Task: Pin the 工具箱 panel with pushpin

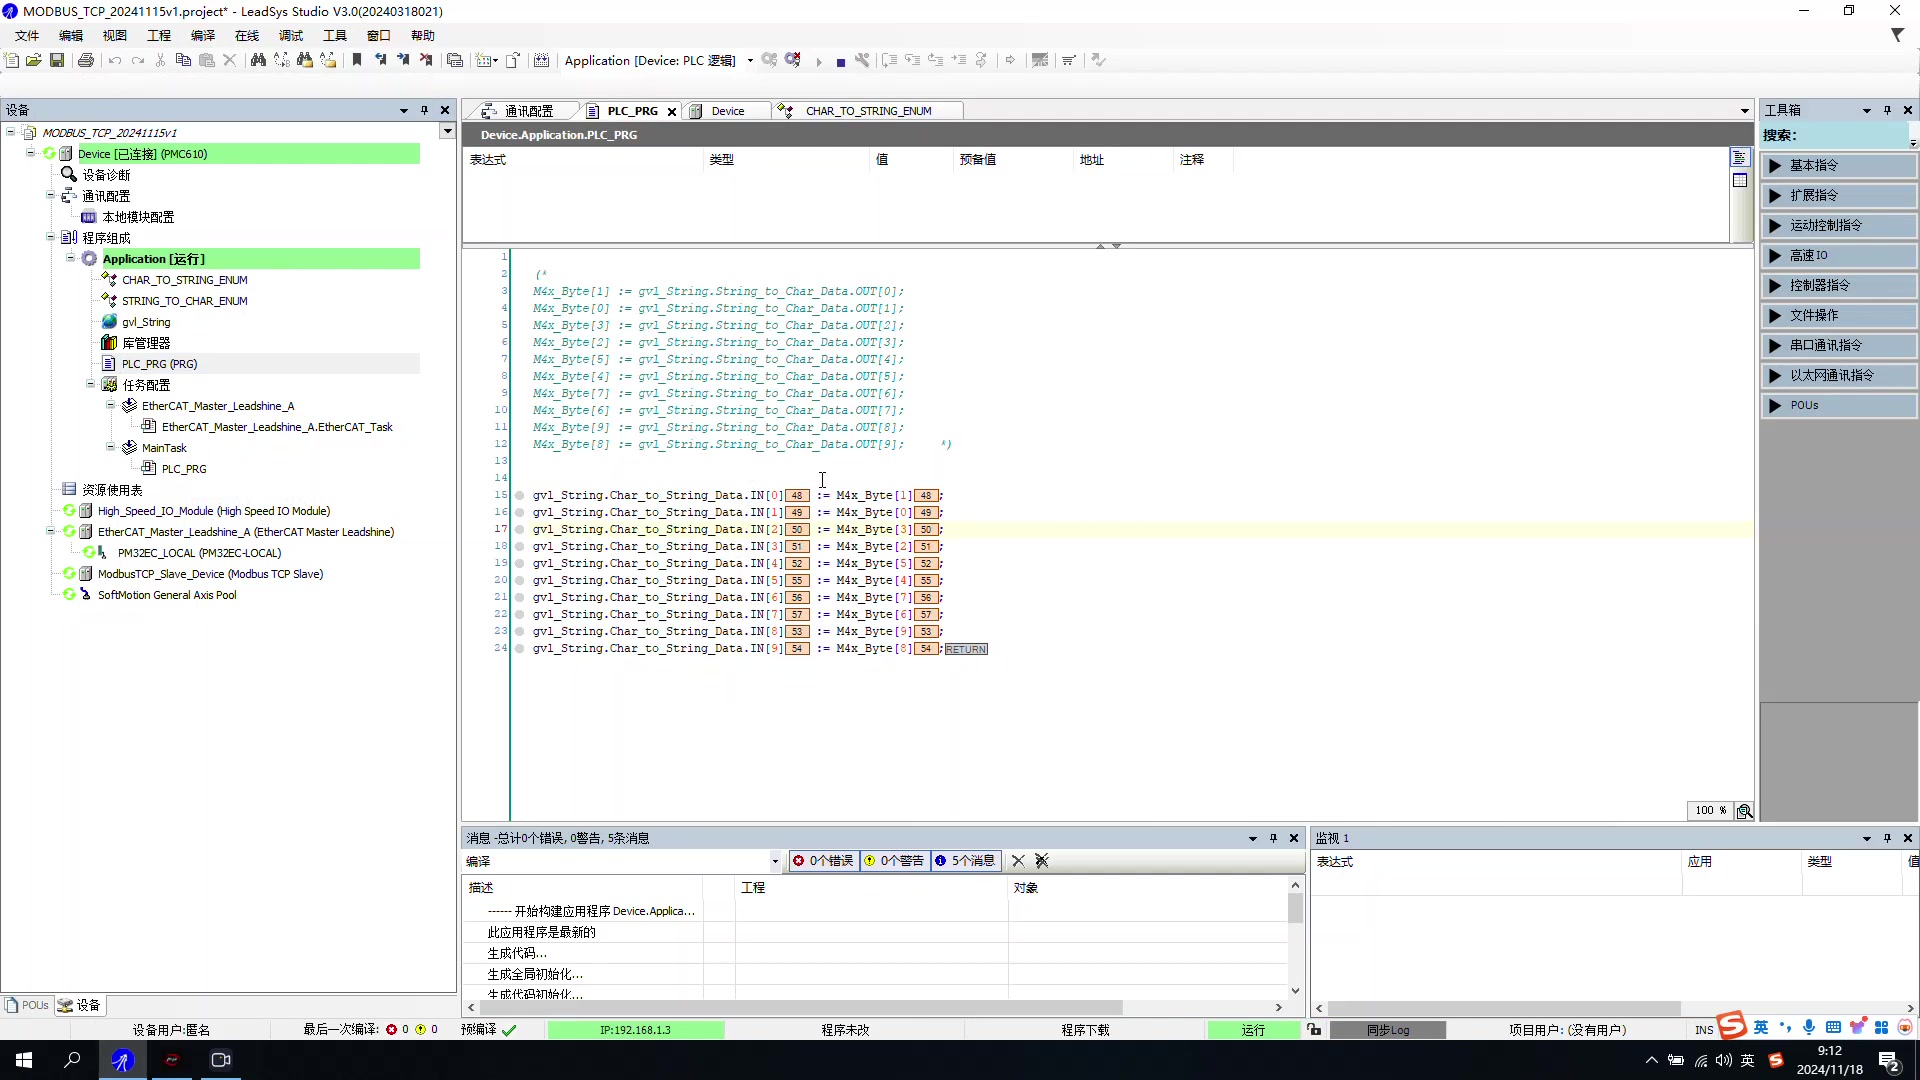Action: [x=1887, y=110]
